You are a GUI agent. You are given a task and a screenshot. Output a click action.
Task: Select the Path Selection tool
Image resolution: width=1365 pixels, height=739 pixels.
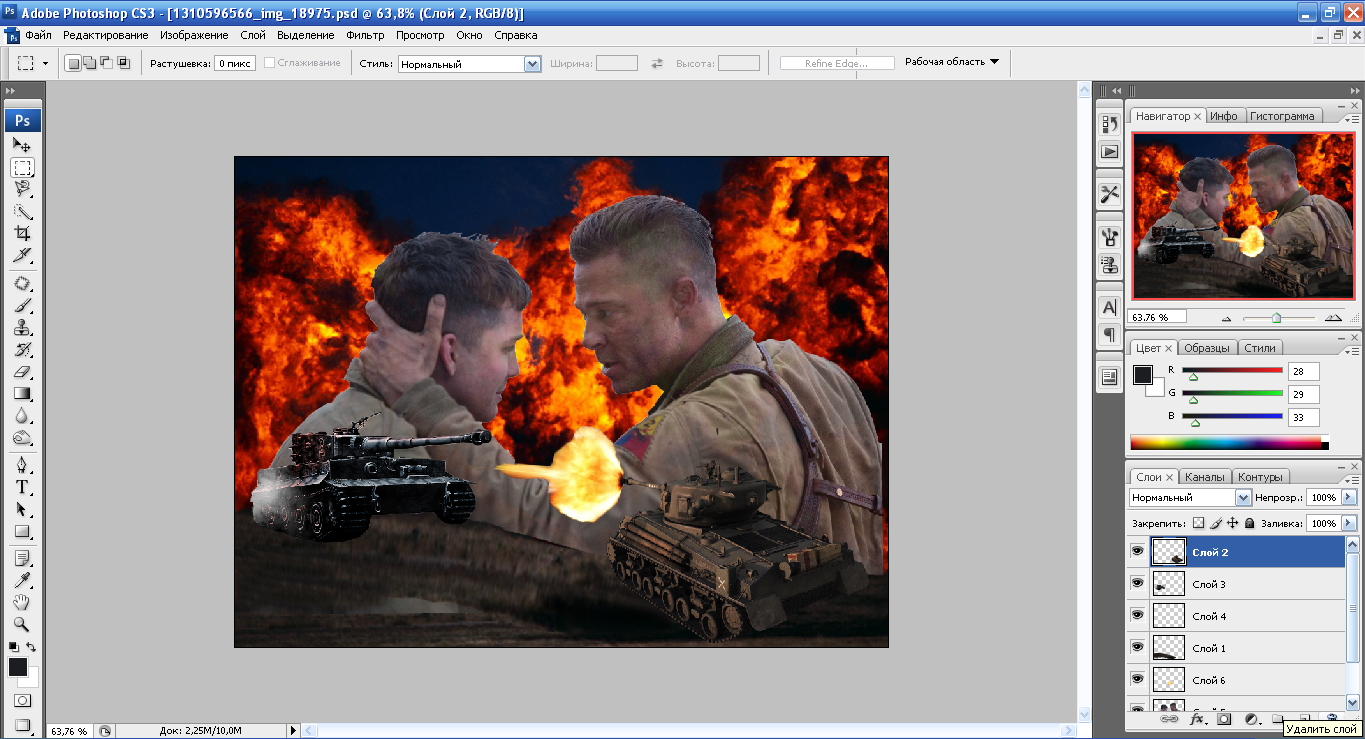(x=22, y=510)
